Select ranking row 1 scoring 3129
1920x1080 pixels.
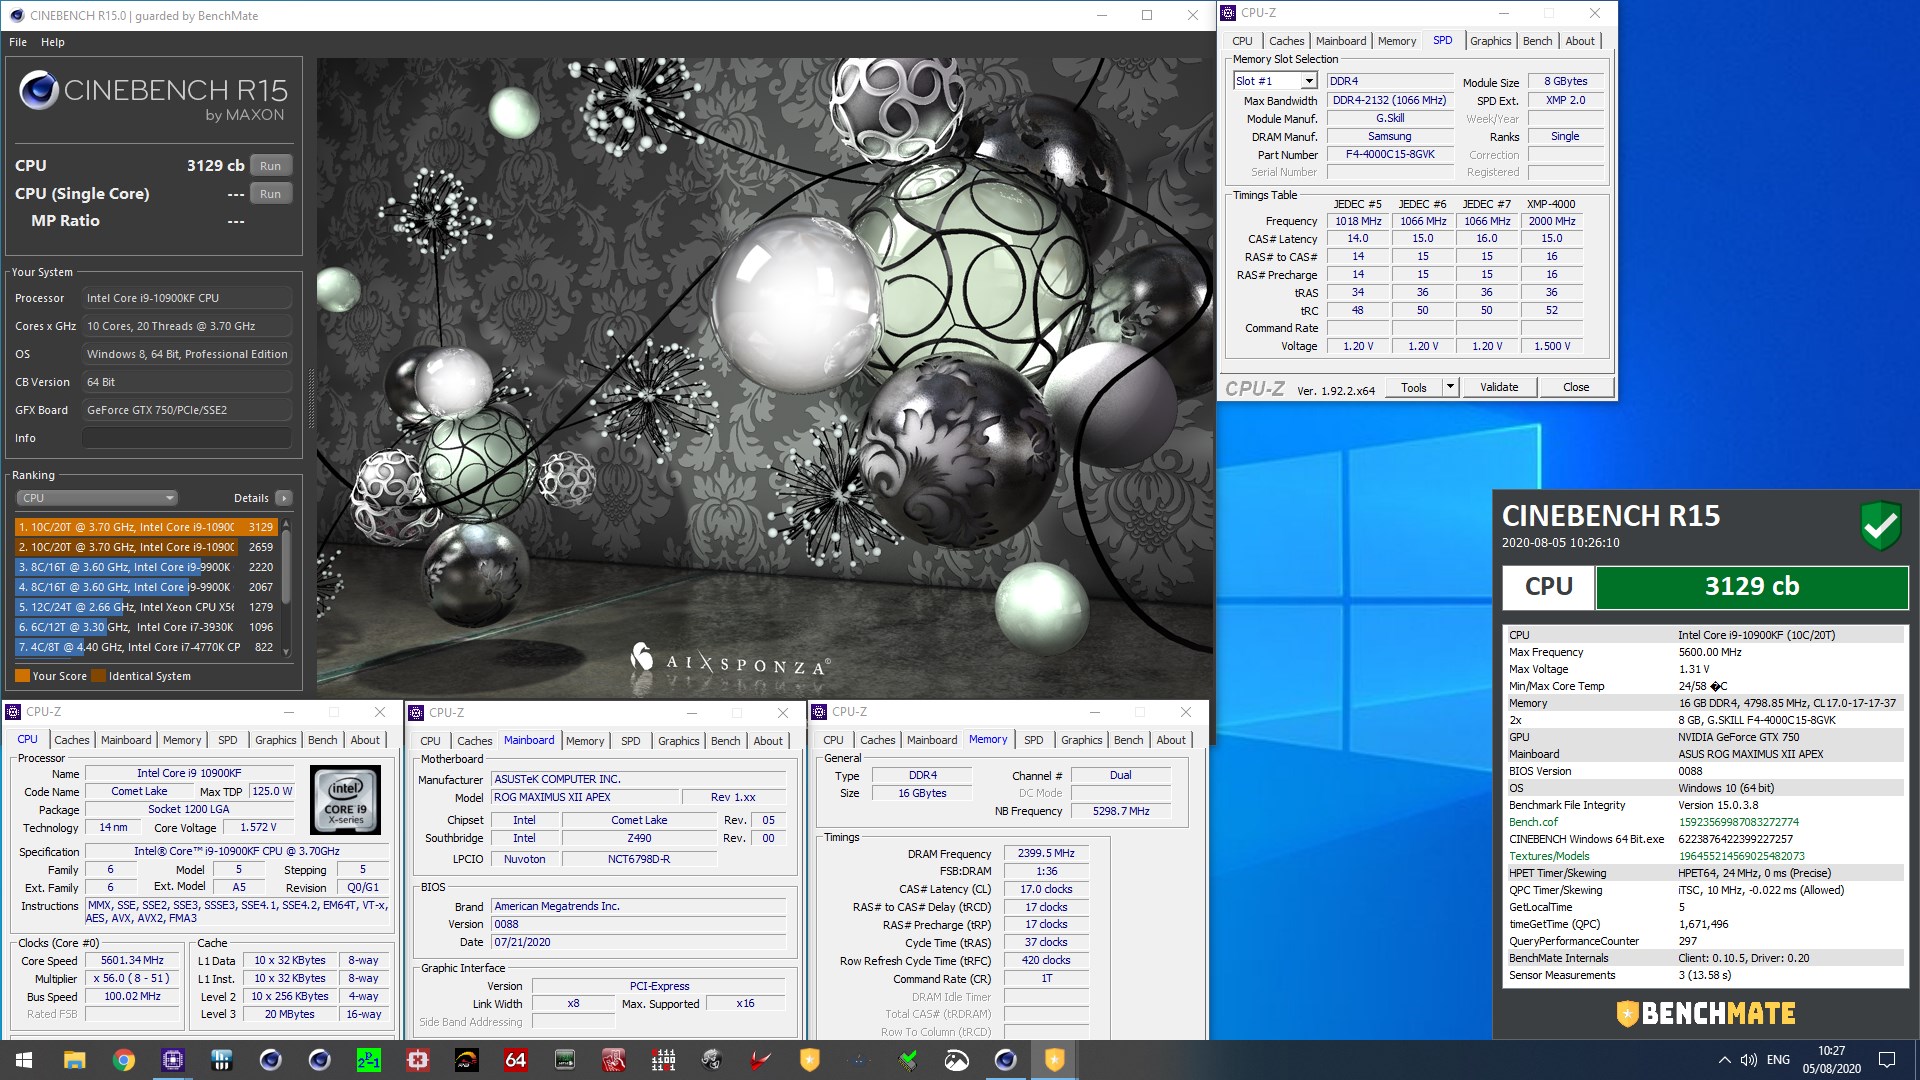click(146, 527)
